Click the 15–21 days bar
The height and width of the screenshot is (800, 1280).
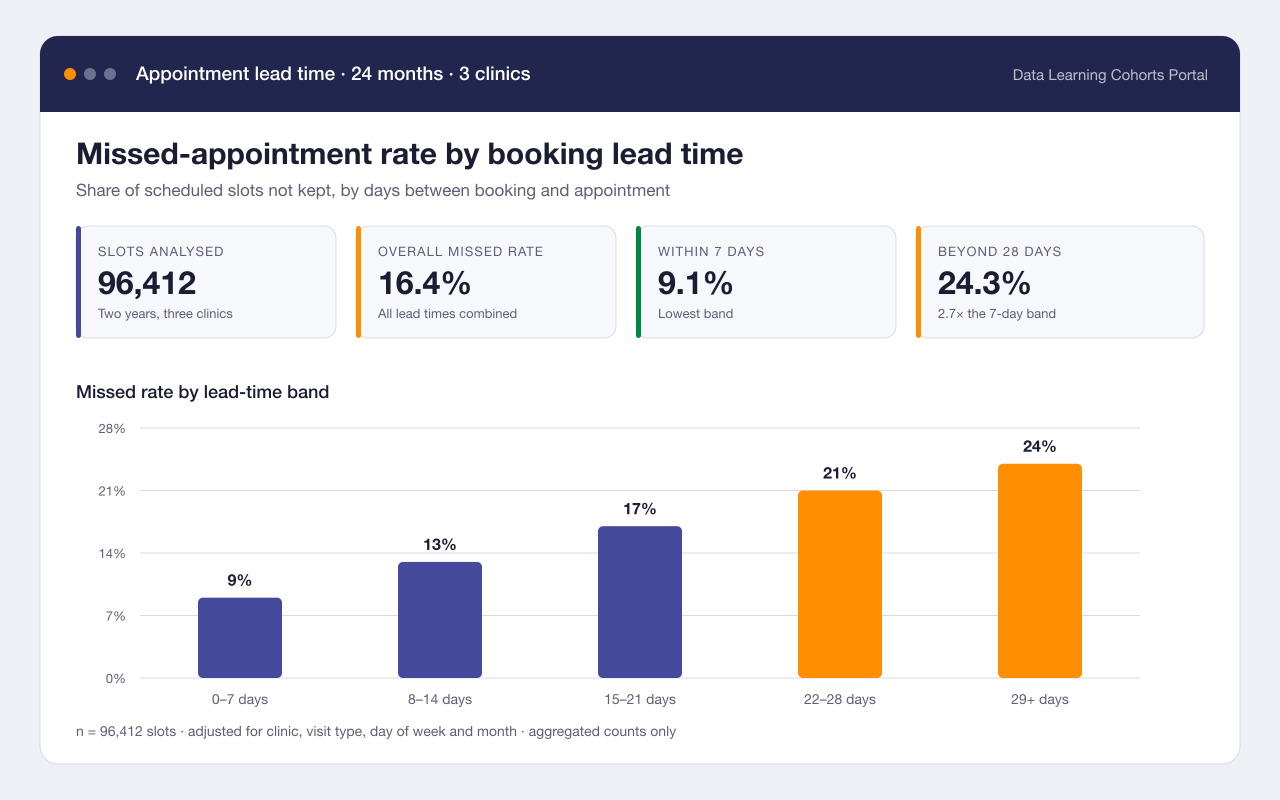[x=640, y=602]
